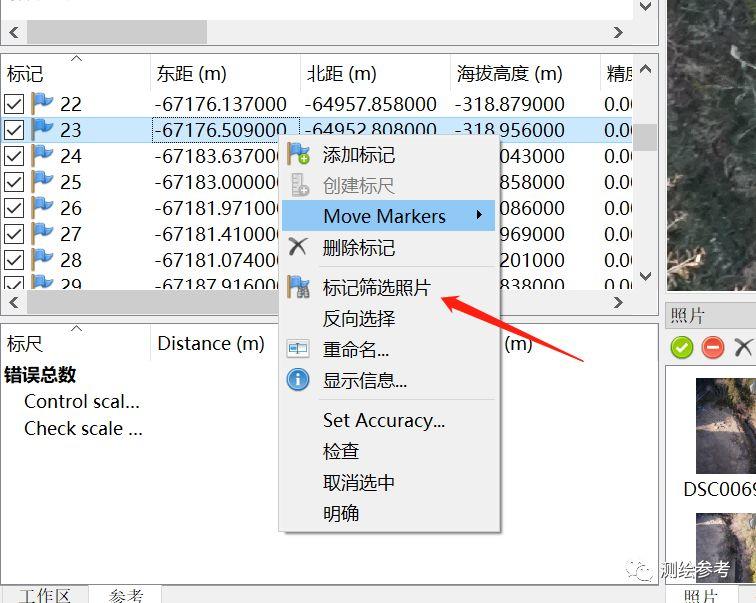Screen dimensions: 756x603
Task: Click easting value -67176.137000 of marker 22
Action: tap(221, 104)
